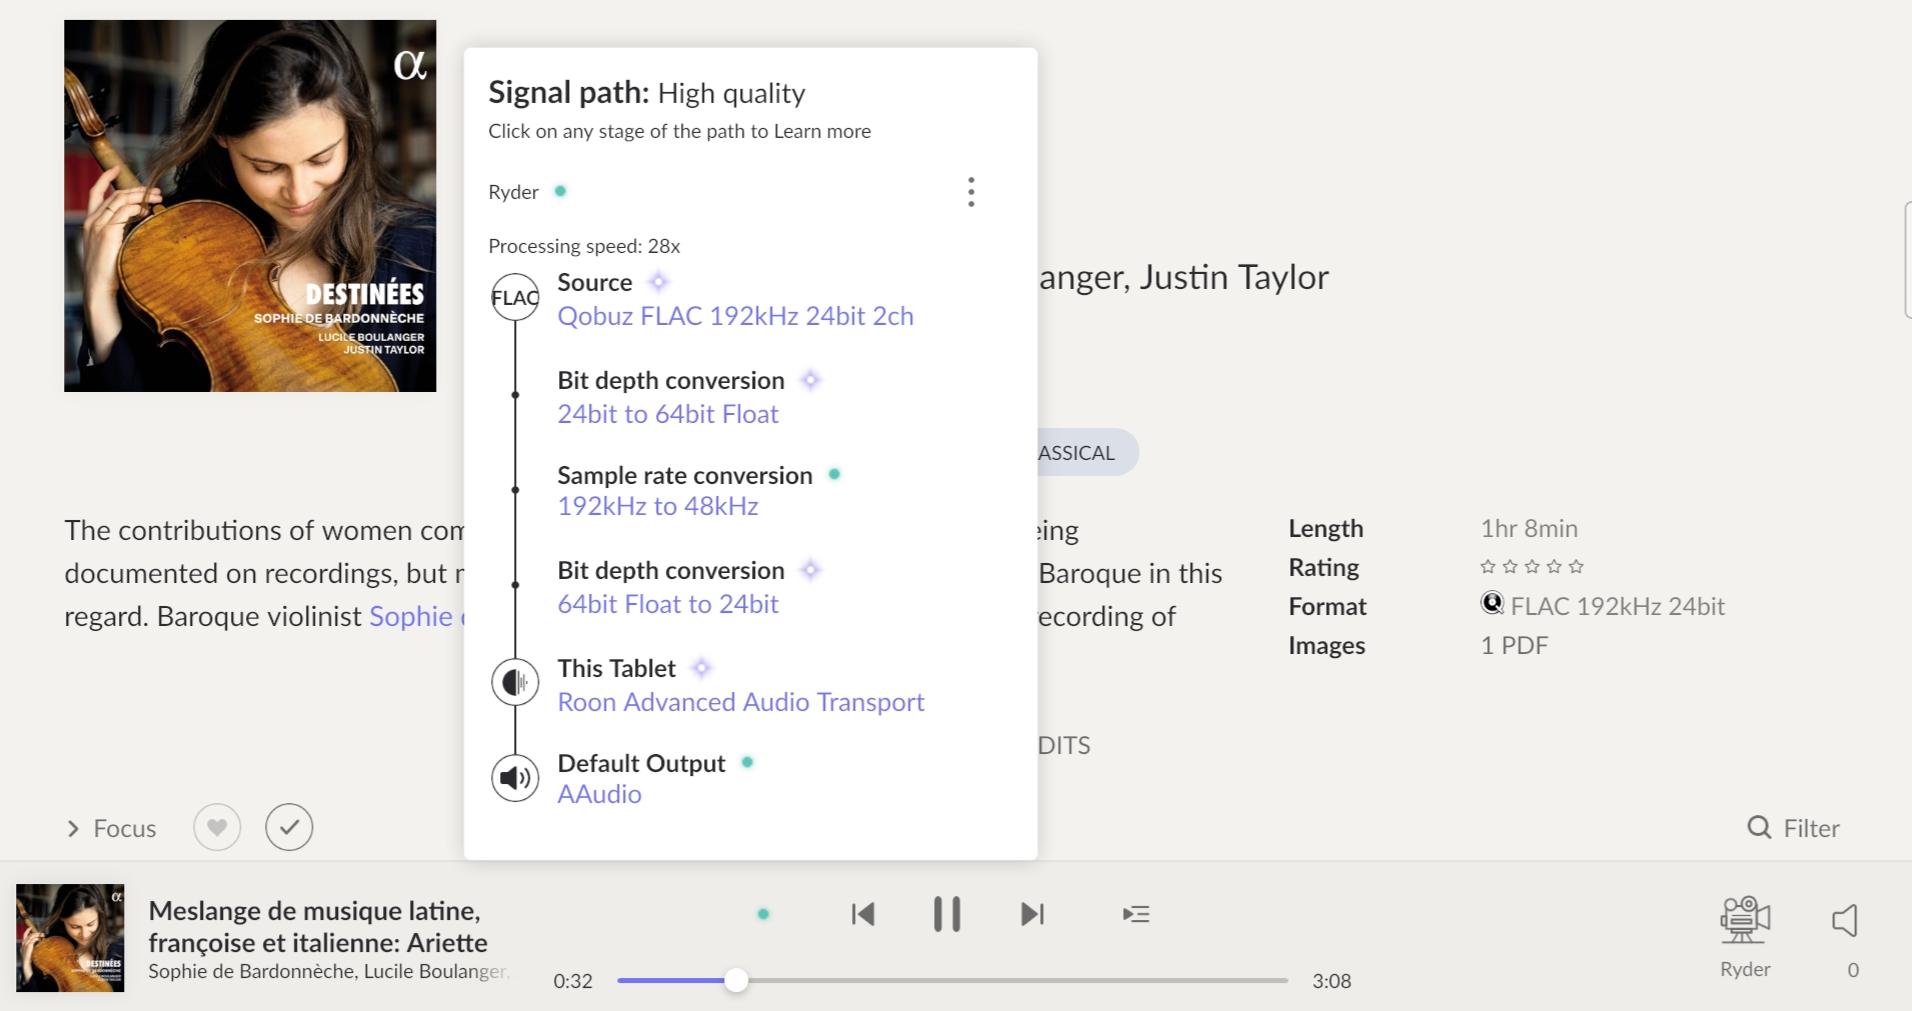Click the star indicator next to This Tablet
Viewport: 1912px width, 1011px height.
[x=702, y=668]
